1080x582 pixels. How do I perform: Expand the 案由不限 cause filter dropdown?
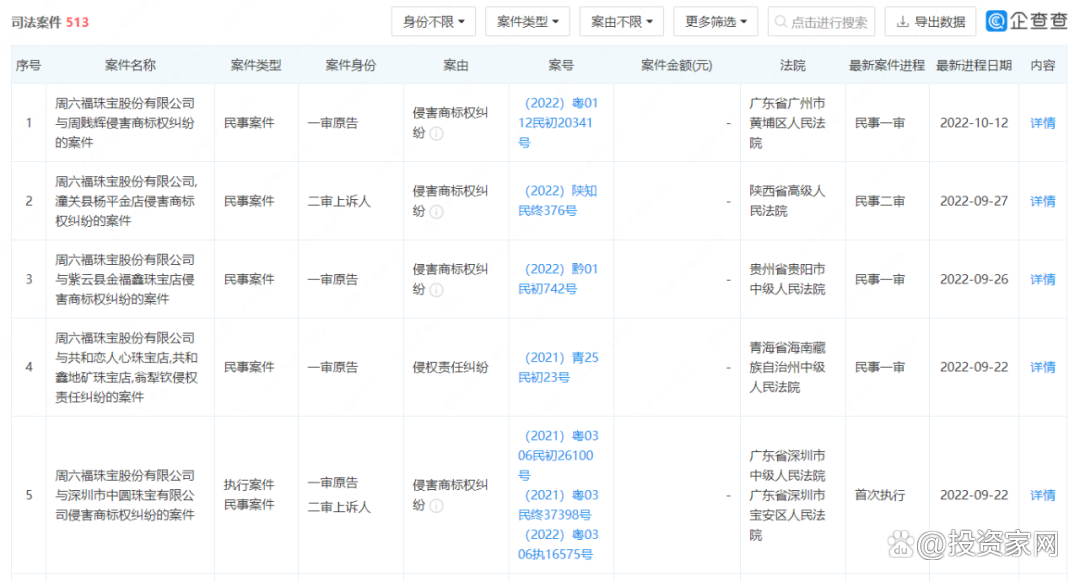click(621, 22)
